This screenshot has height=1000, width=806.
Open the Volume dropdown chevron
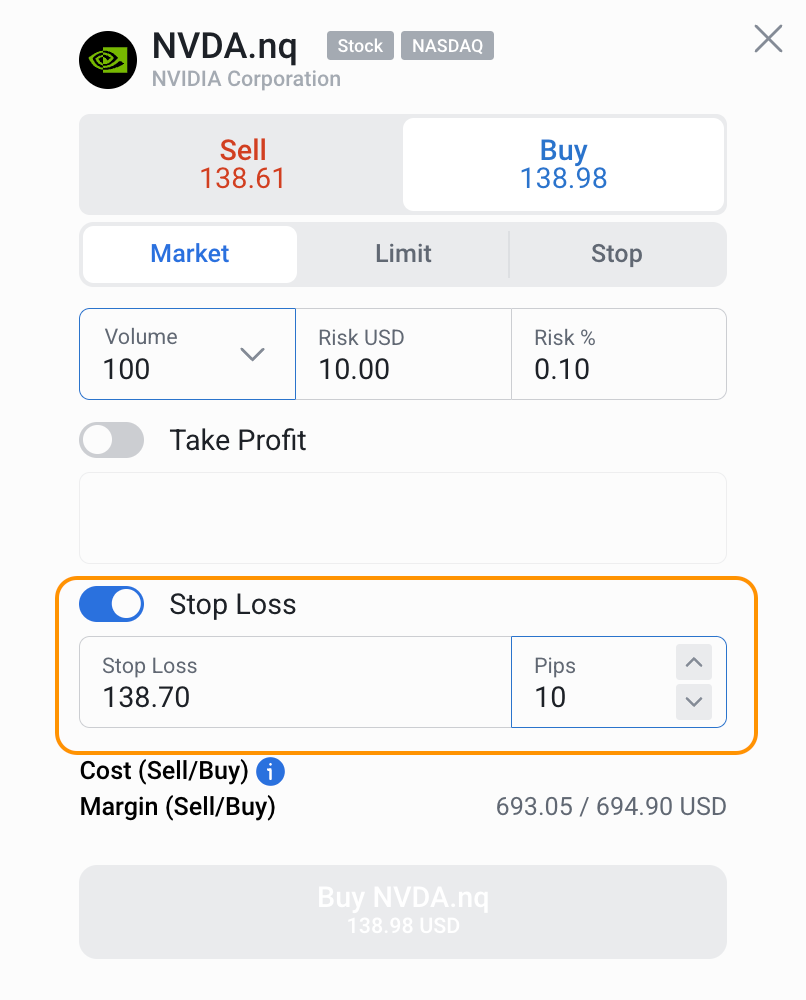[252, 354]
